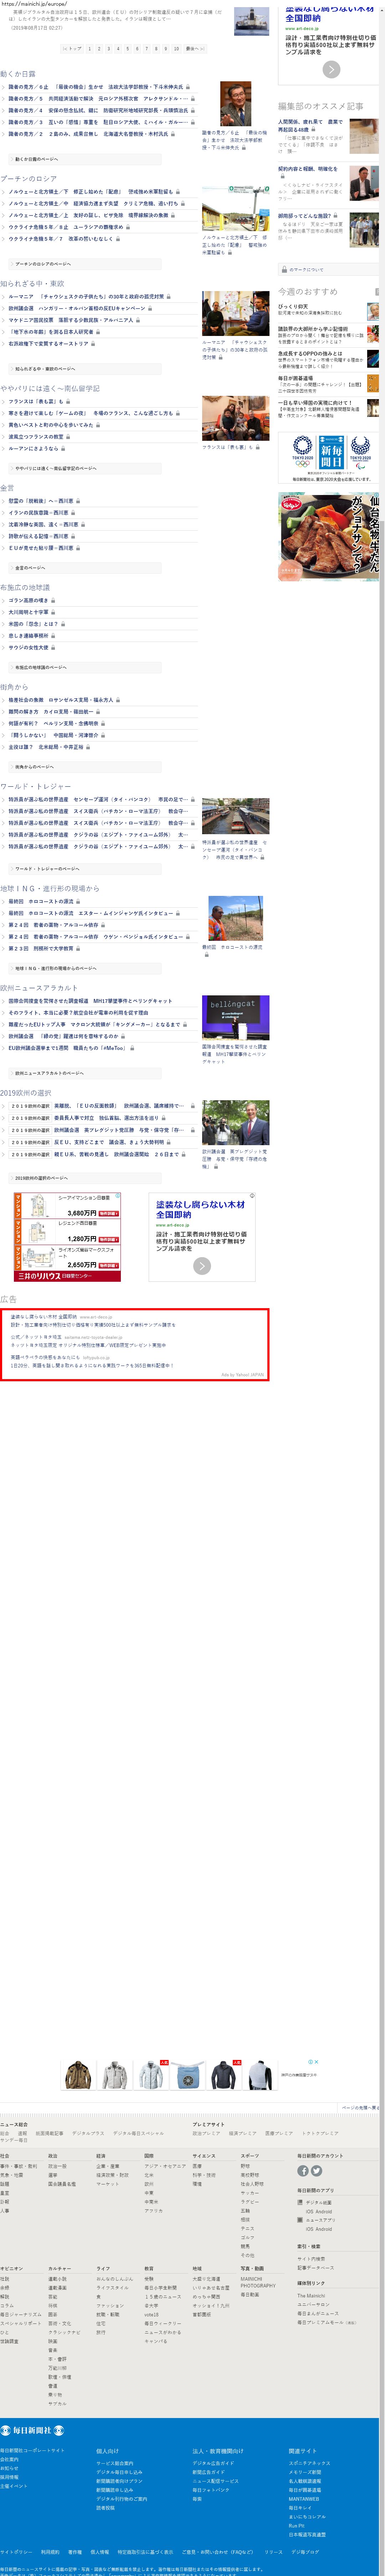Open footer 経済 category

point(101,2156)
